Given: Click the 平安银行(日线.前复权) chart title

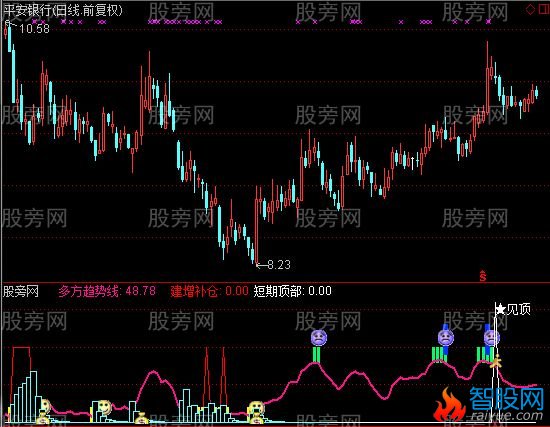Looking at the screenshot, I should coord(63,10).
